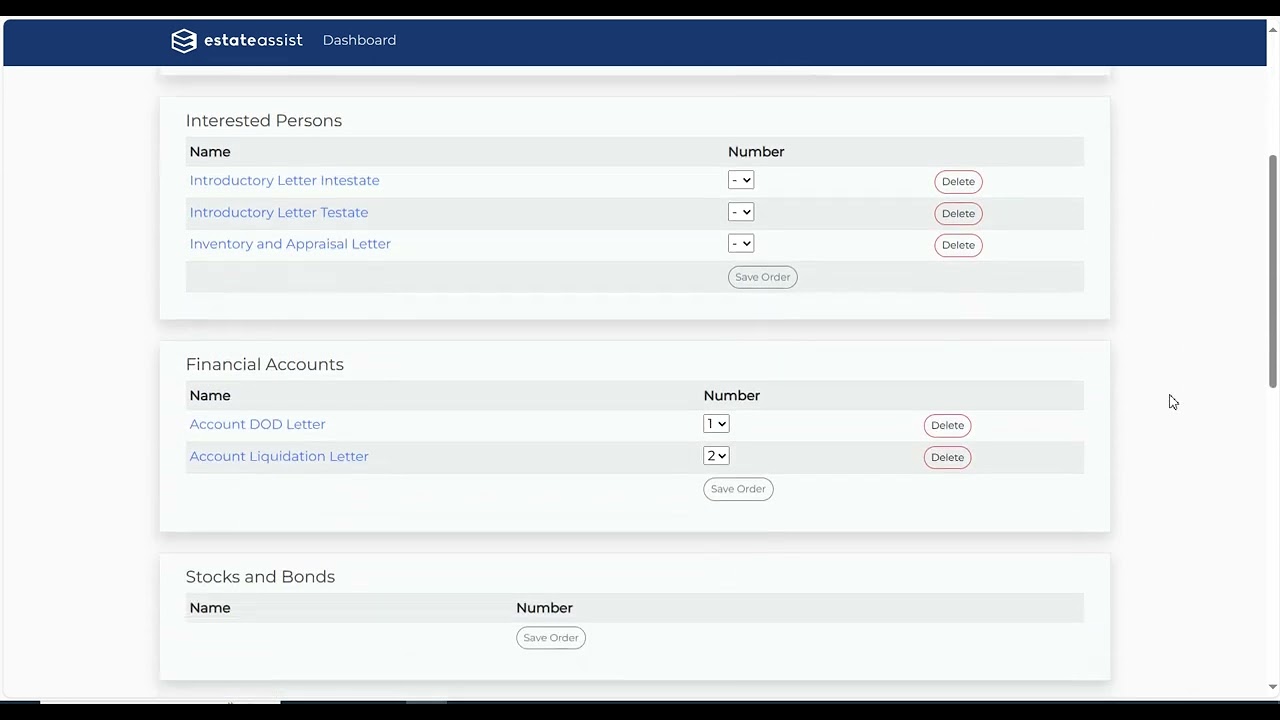The image size is (1280, 720).
Task: Expand number dropdown for Introductory Letter Intestate
Action: (x=741, y=180)
